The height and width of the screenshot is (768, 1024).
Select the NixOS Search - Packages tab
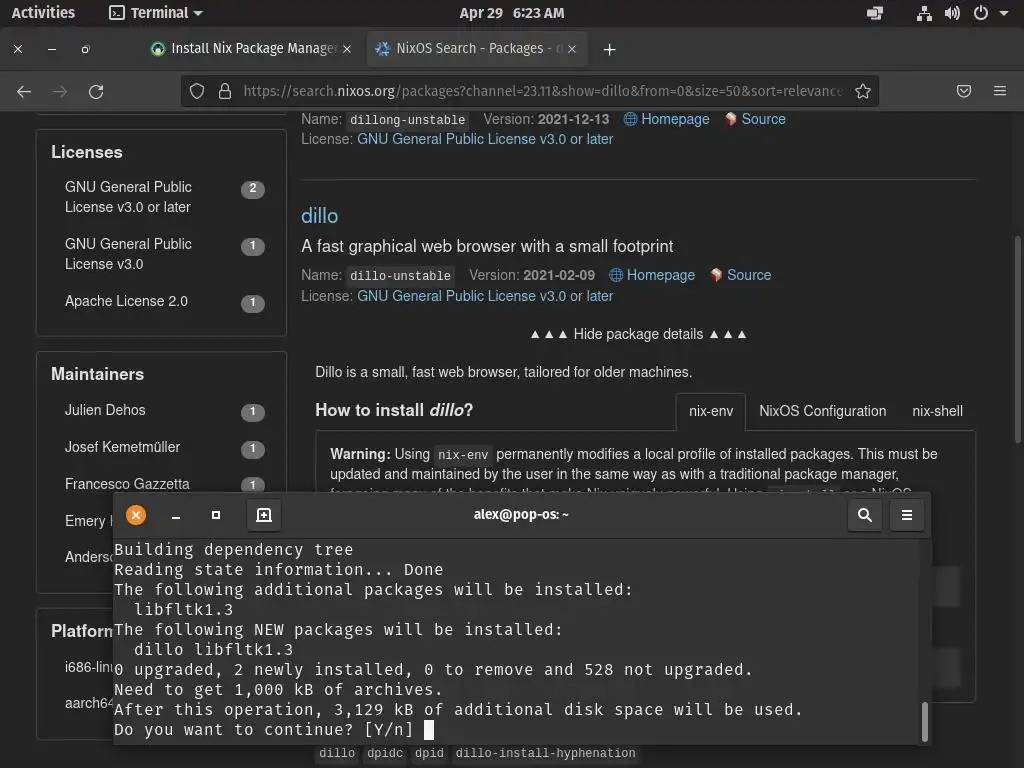click(477, 49)
